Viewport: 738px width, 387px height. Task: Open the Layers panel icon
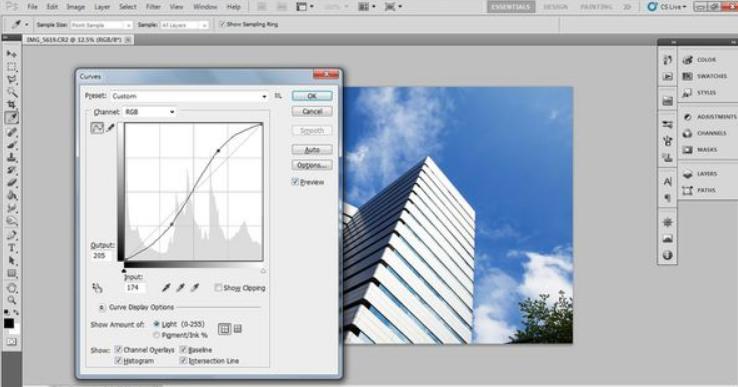(x=688, y=174)
